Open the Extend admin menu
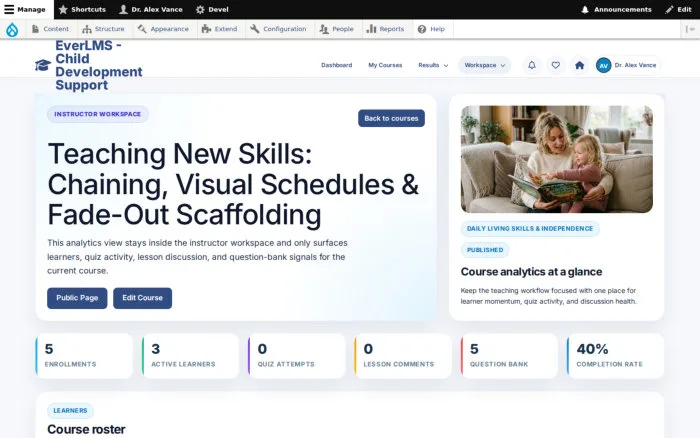This screenshot has height=438, width=700. (x=219, y=29)
